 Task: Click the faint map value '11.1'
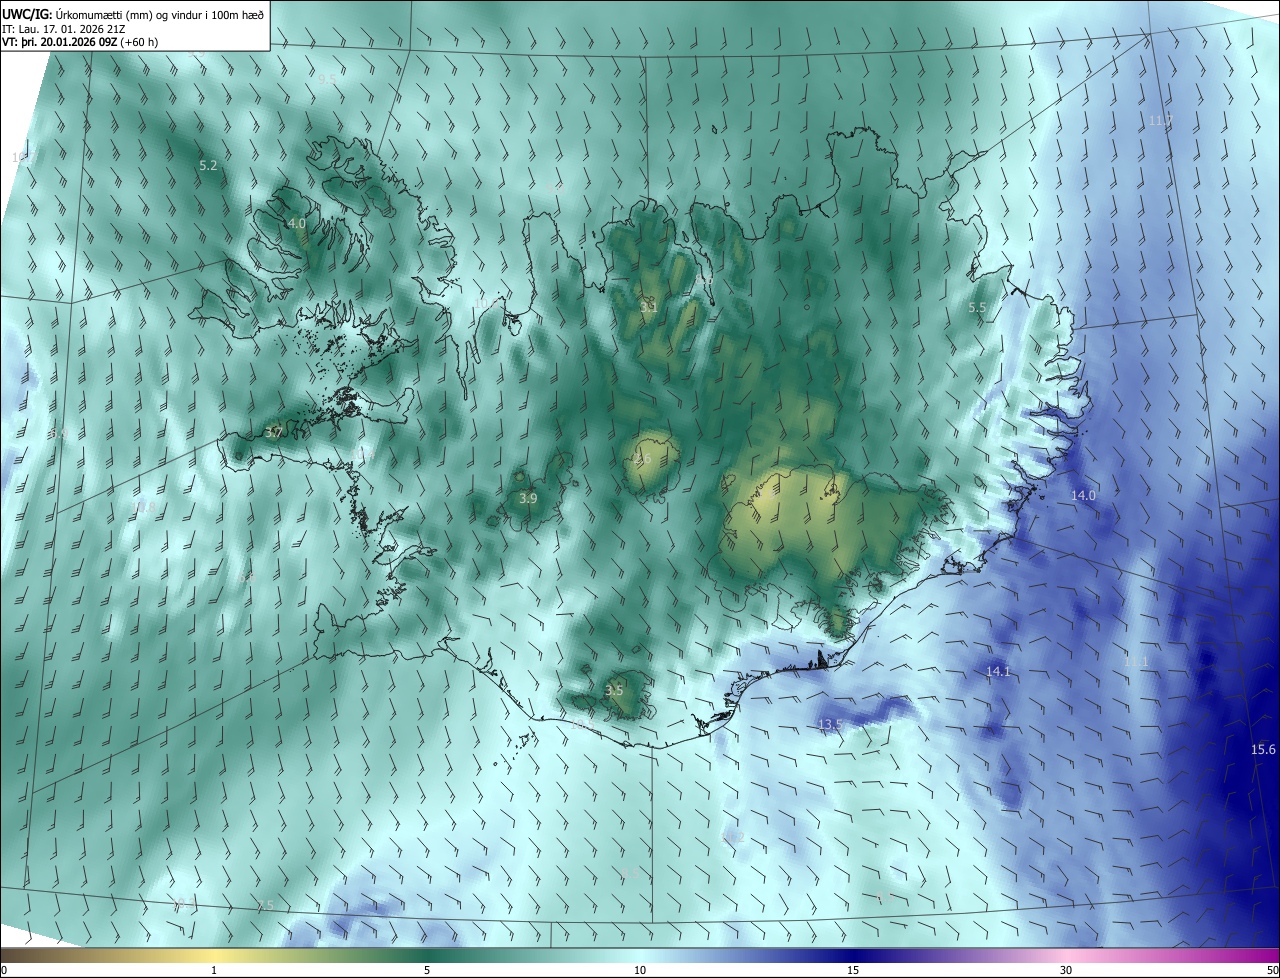click(x=1136, y=662)
